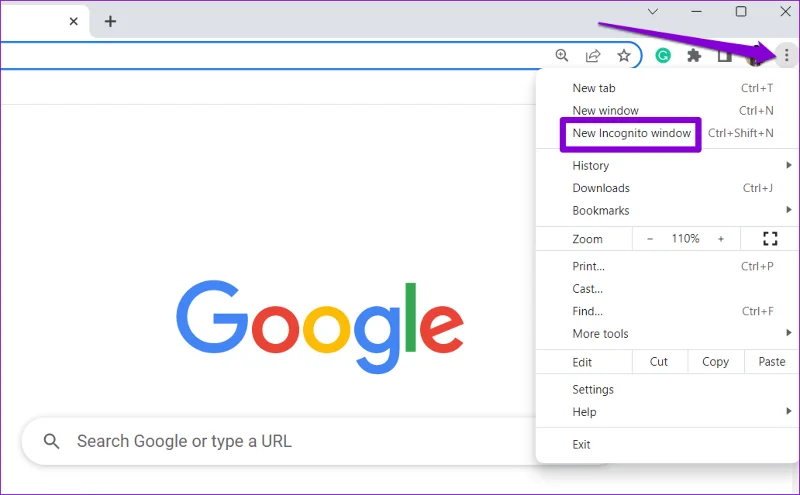This screenshot has height=495, width=800.
Task: Bookmark this page with the star icon
Action: coord(623,55)
